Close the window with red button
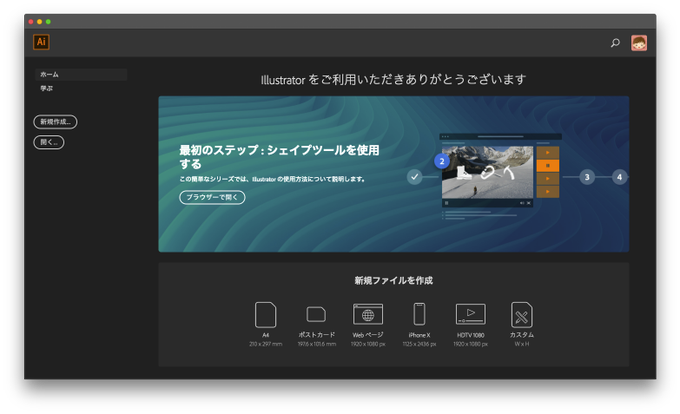Viewport: 680px width, 414px height. click(31, 22)
